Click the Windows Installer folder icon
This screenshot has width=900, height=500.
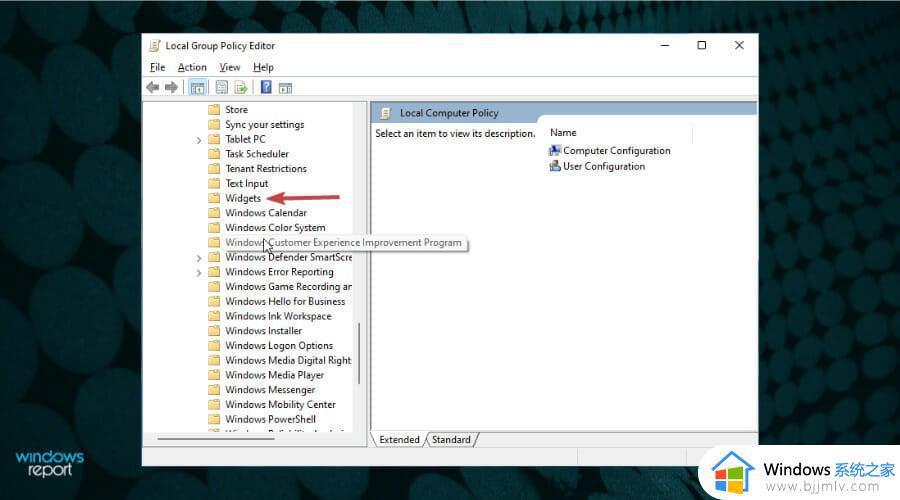point(214,331)
